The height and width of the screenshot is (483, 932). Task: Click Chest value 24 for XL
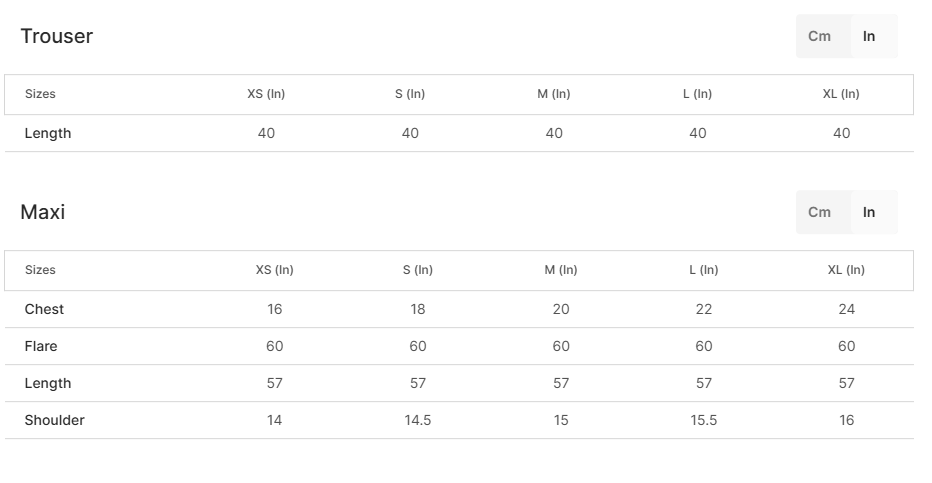pyautogui.click(x=847, y=310)
